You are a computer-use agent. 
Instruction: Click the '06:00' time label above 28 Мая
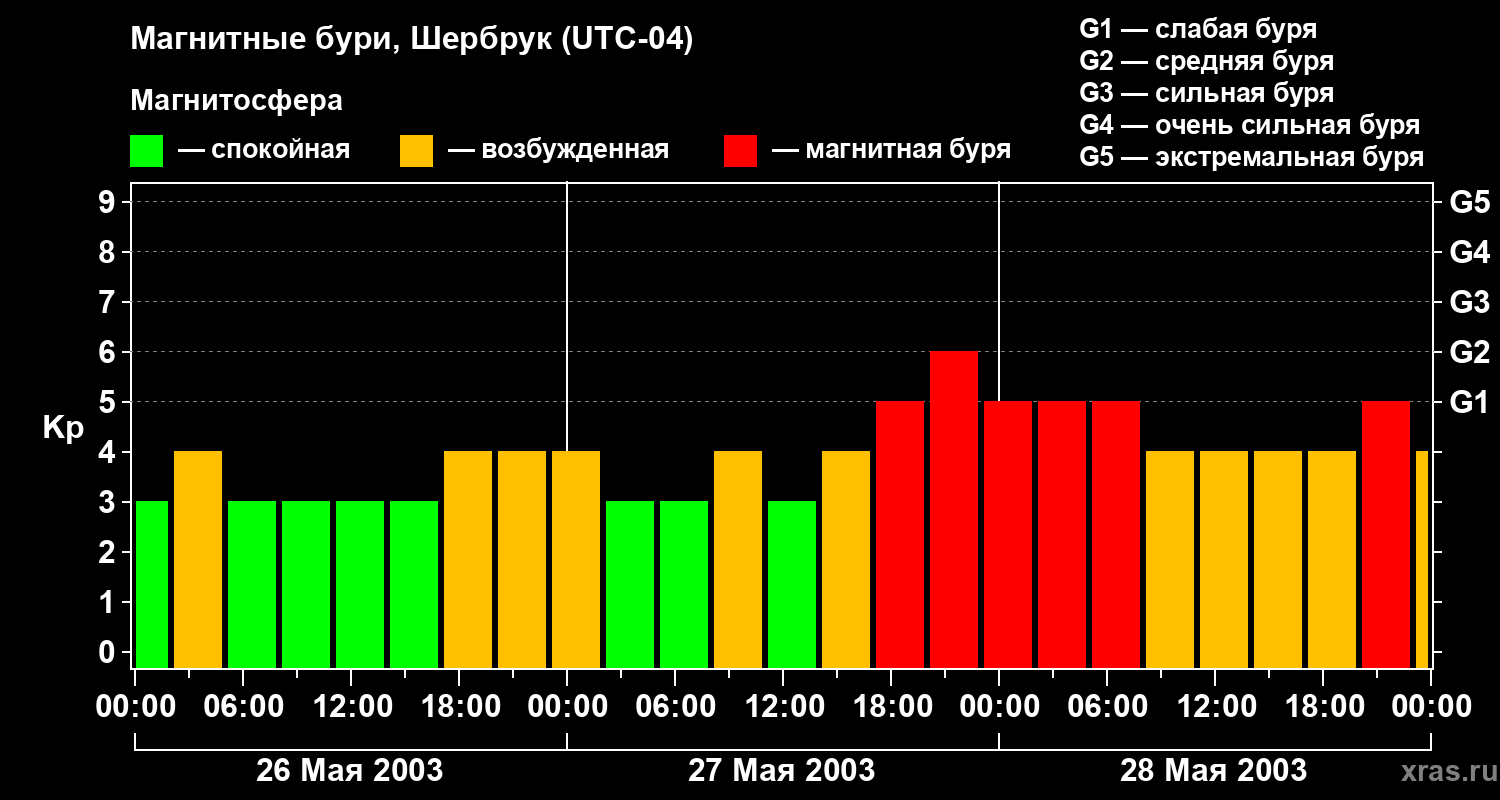click(1107, 706)
